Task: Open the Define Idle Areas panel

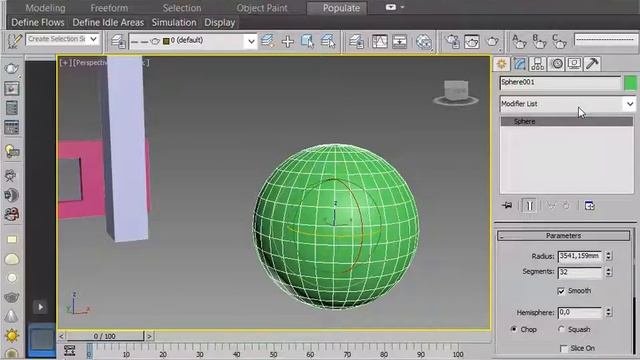Action: click(108, 22)
